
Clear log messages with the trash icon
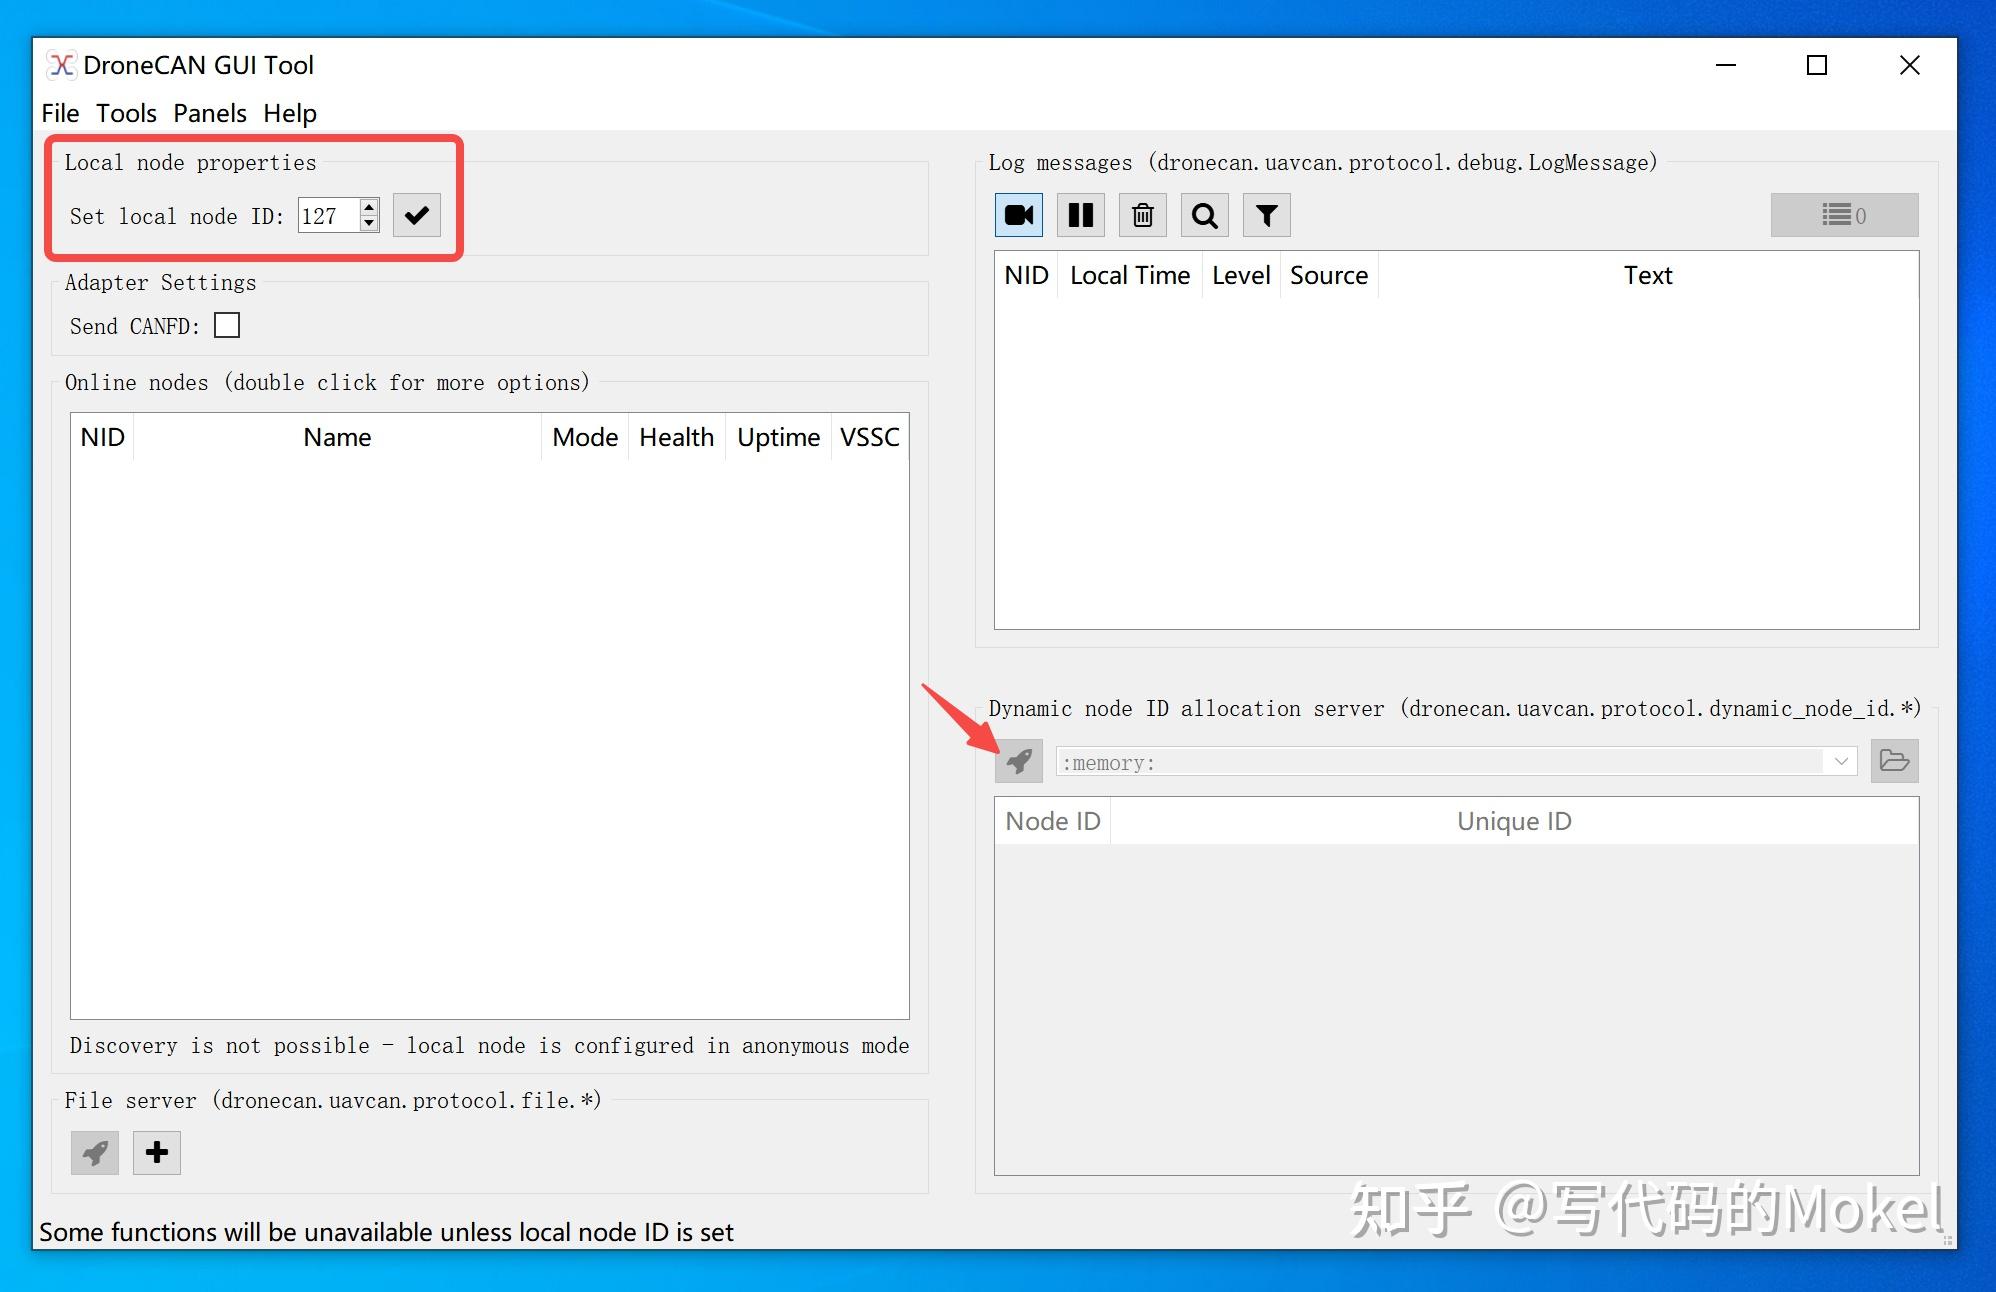(1142, 214)
